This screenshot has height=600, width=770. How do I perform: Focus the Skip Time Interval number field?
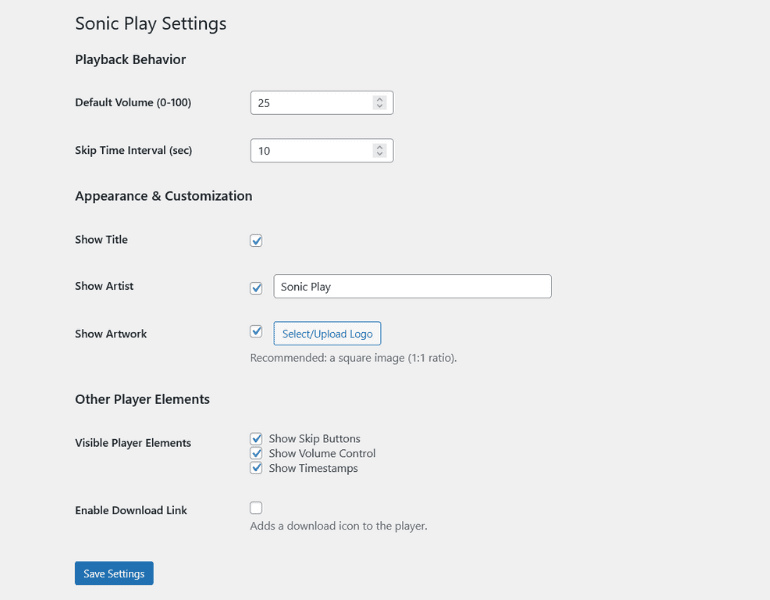point(310,151)
